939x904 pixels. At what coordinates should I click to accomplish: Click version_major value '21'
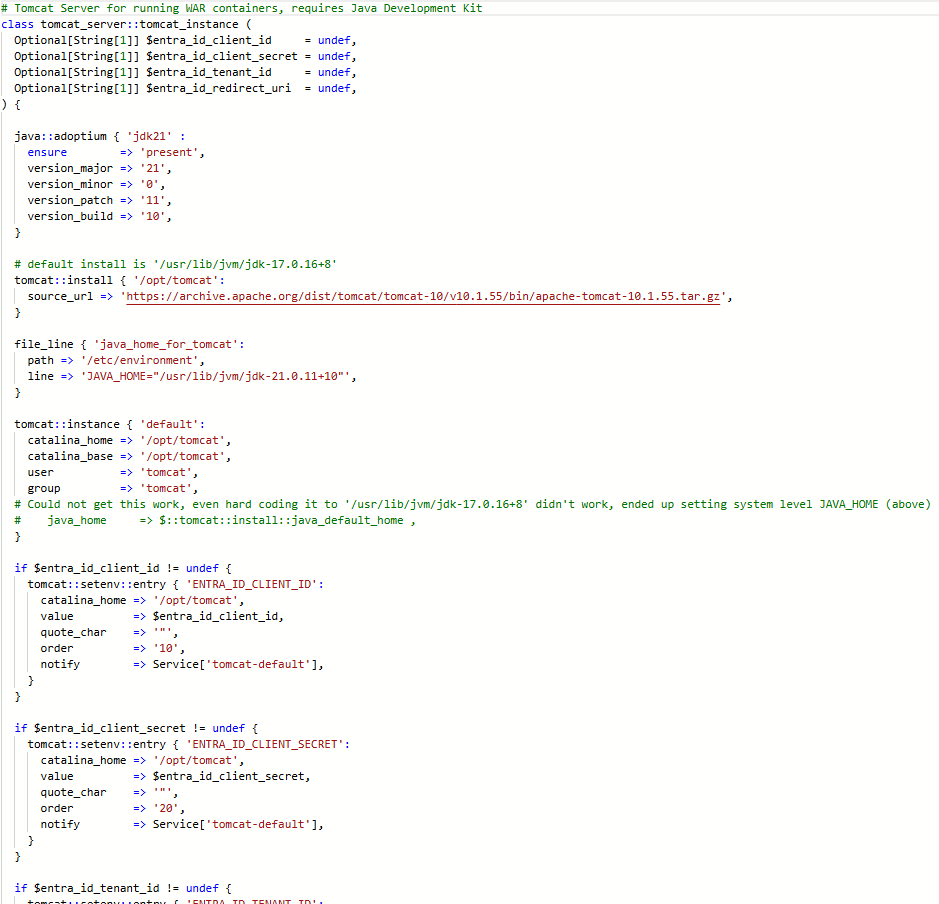tap(153, 168)
